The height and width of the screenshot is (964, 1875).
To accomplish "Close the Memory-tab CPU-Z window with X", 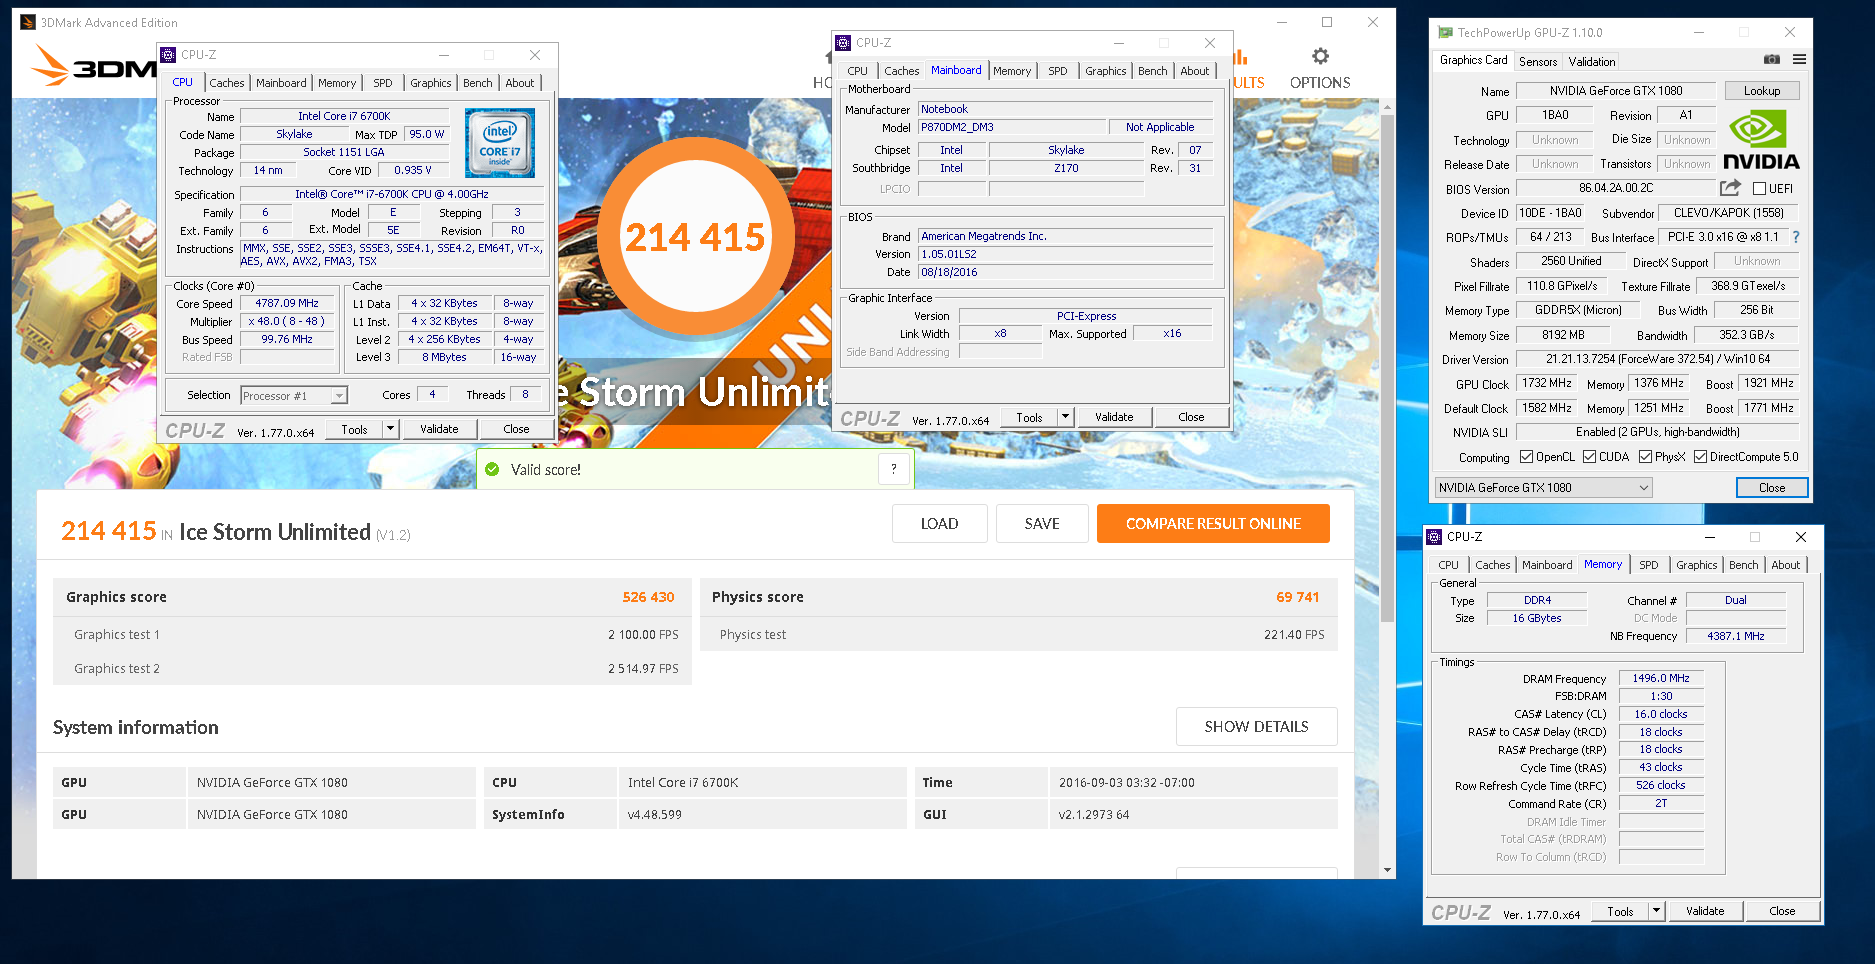I will (1801, 537).
